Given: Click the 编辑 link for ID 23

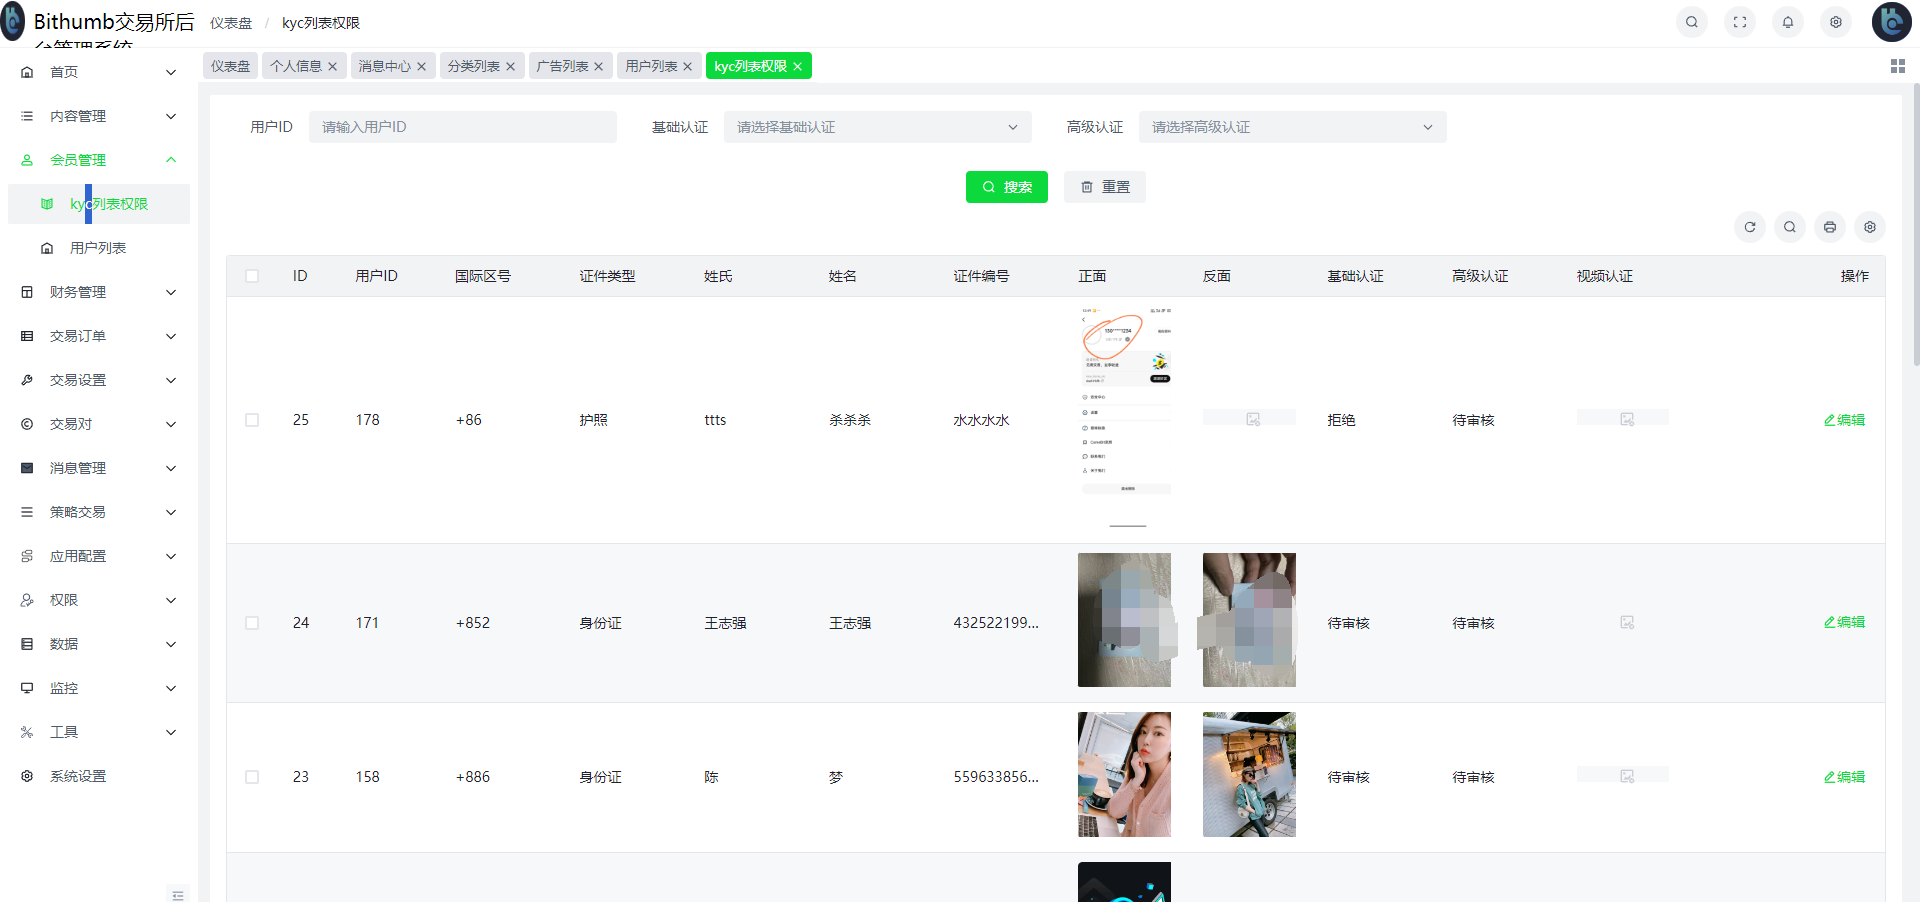Looking at the screenshot, I should point(1845,777).
